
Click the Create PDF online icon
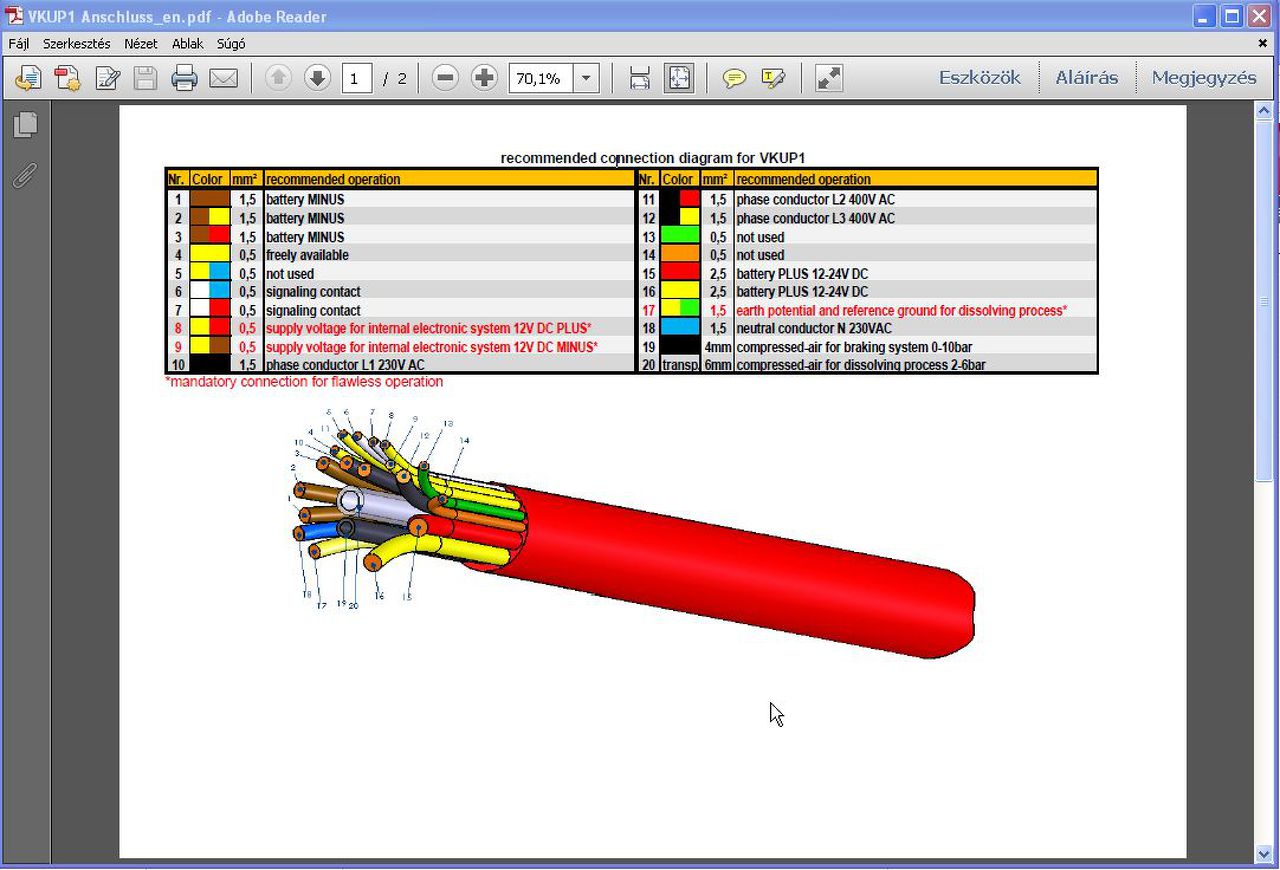pos(27,78)
